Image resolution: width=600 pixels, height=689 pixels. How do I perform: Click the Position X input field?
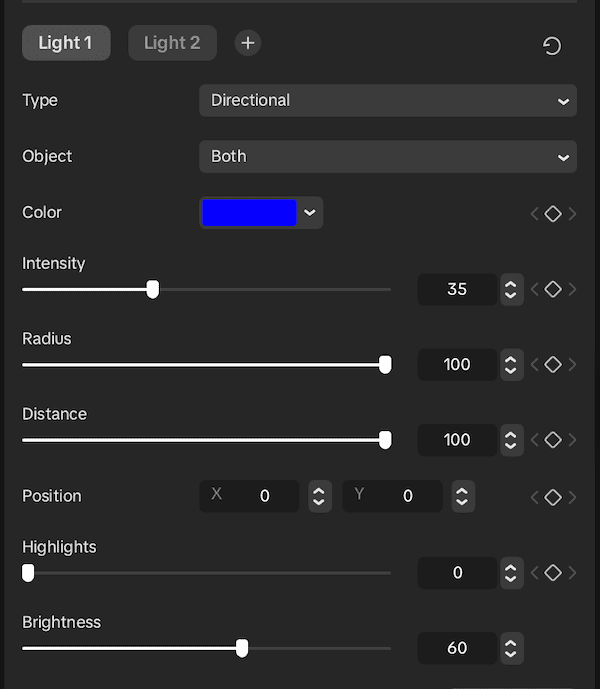pos(249,496)
